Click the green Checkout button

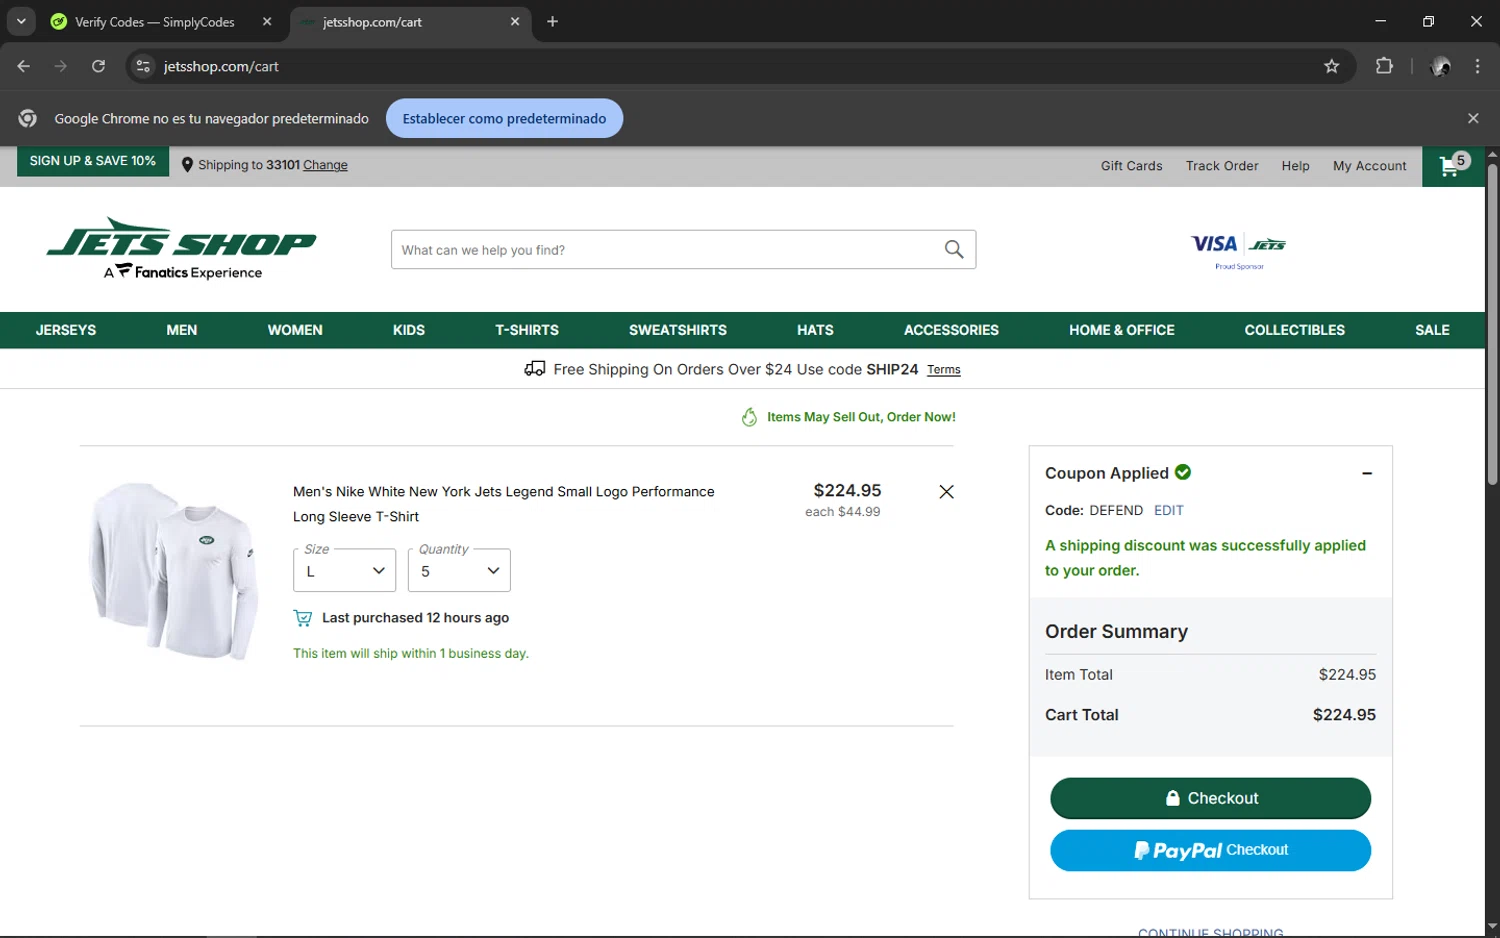[1210, 798]
